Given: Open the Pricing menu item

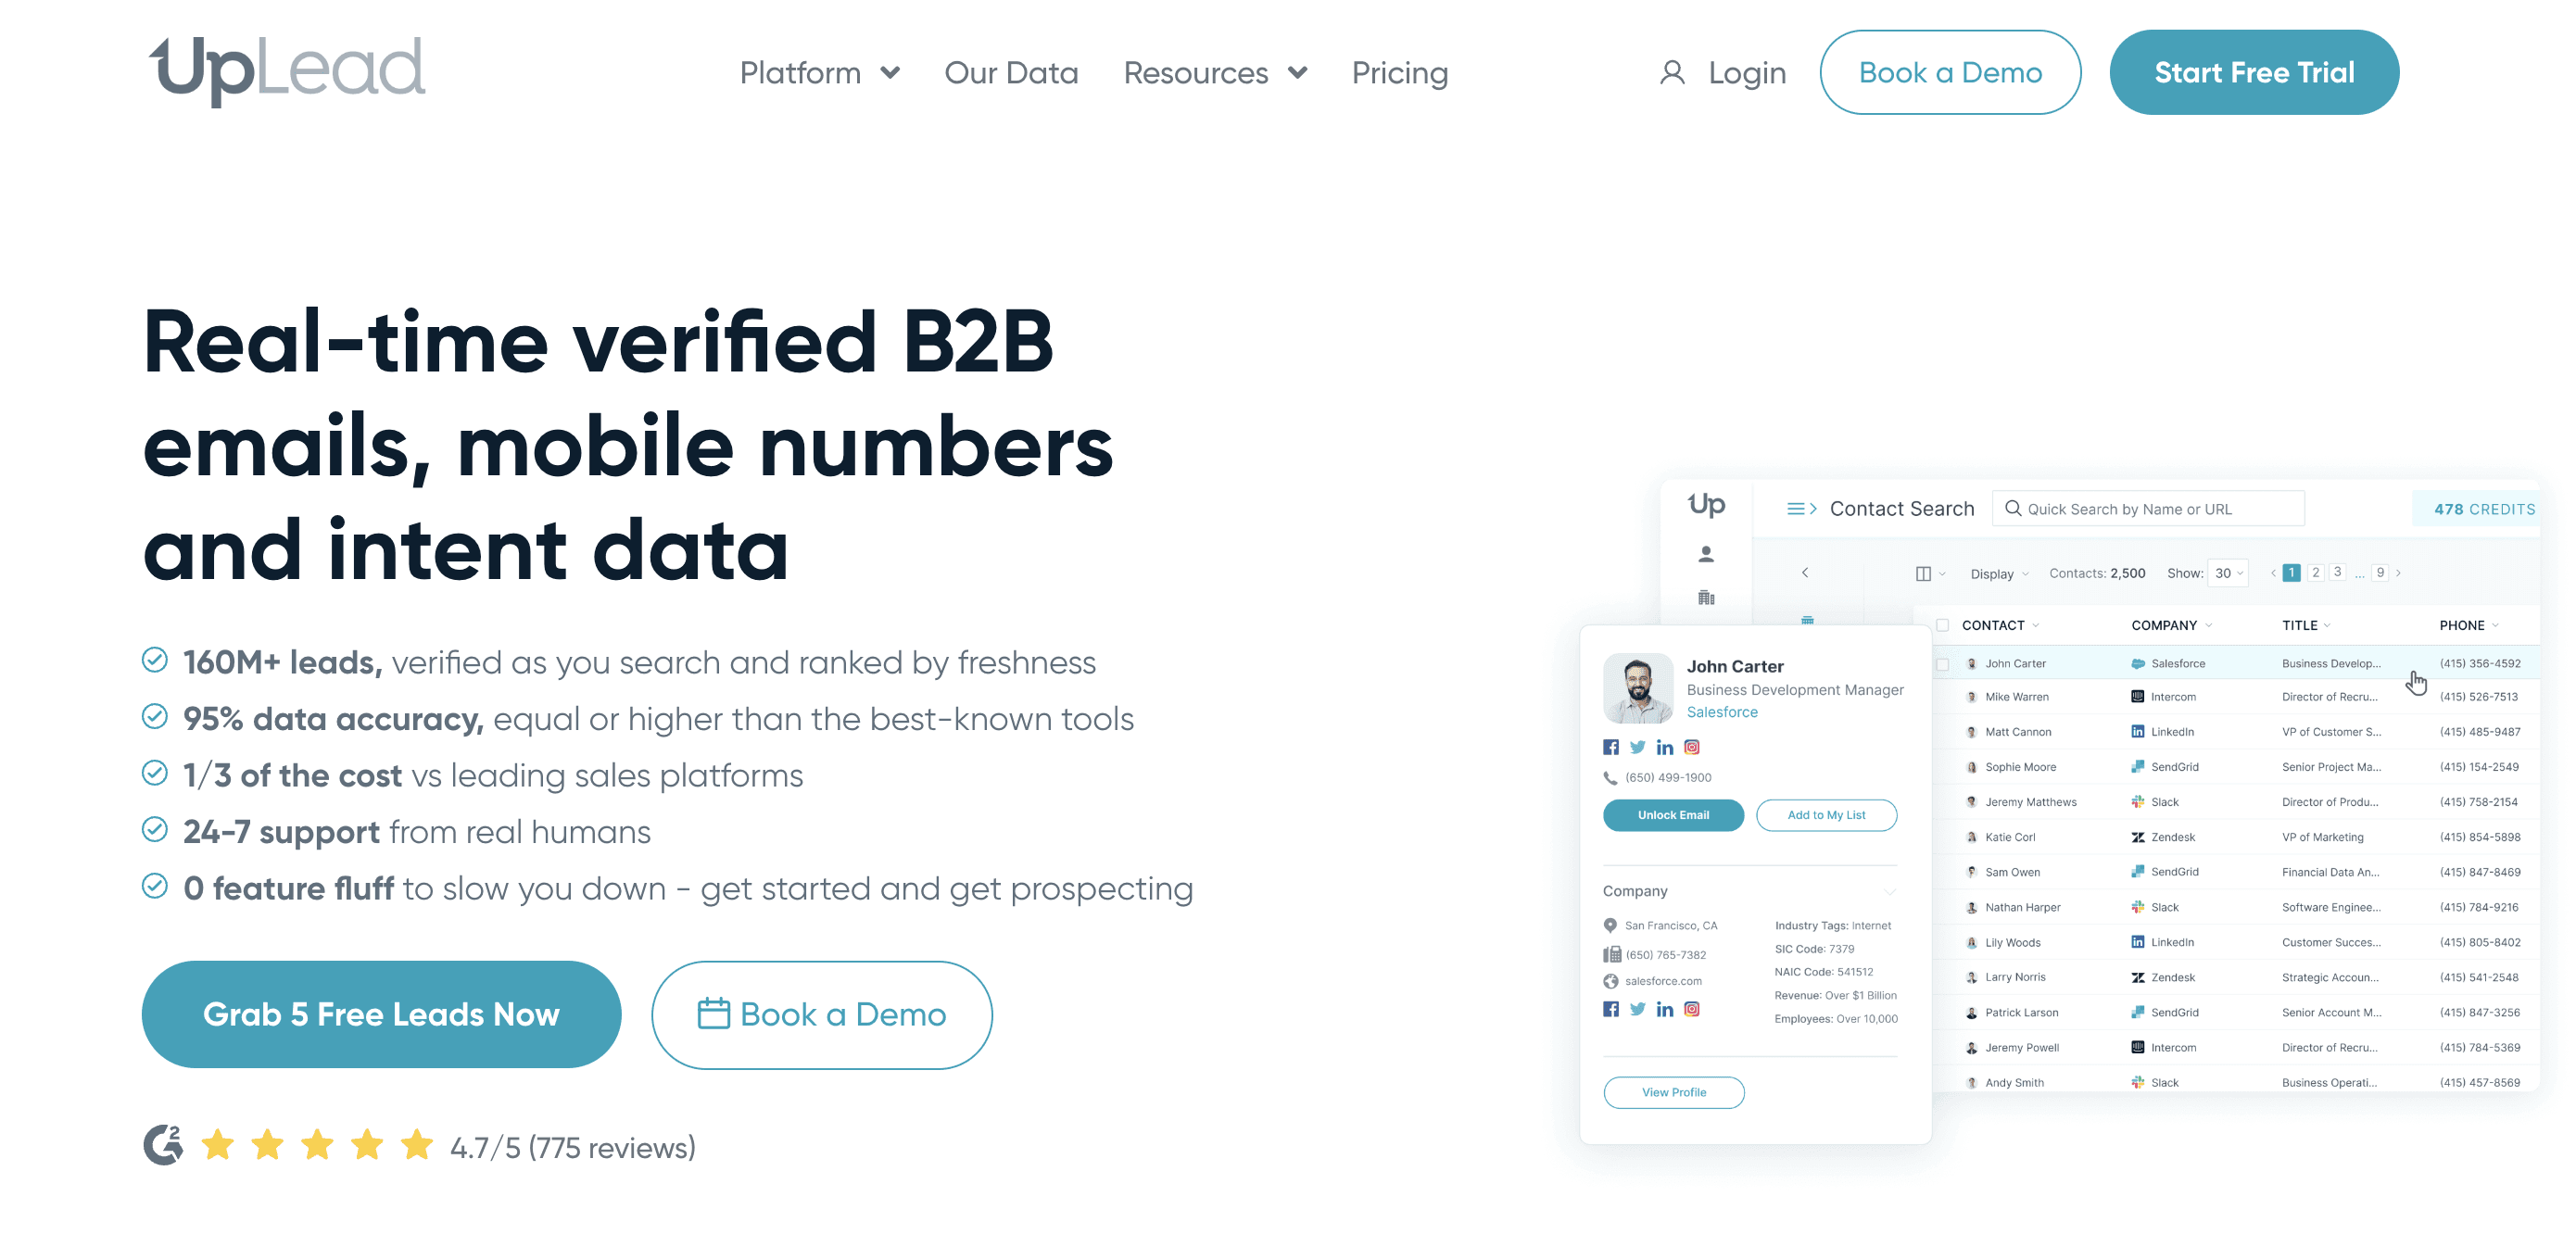Looking at the screenshot, I should coord(1400,72).
